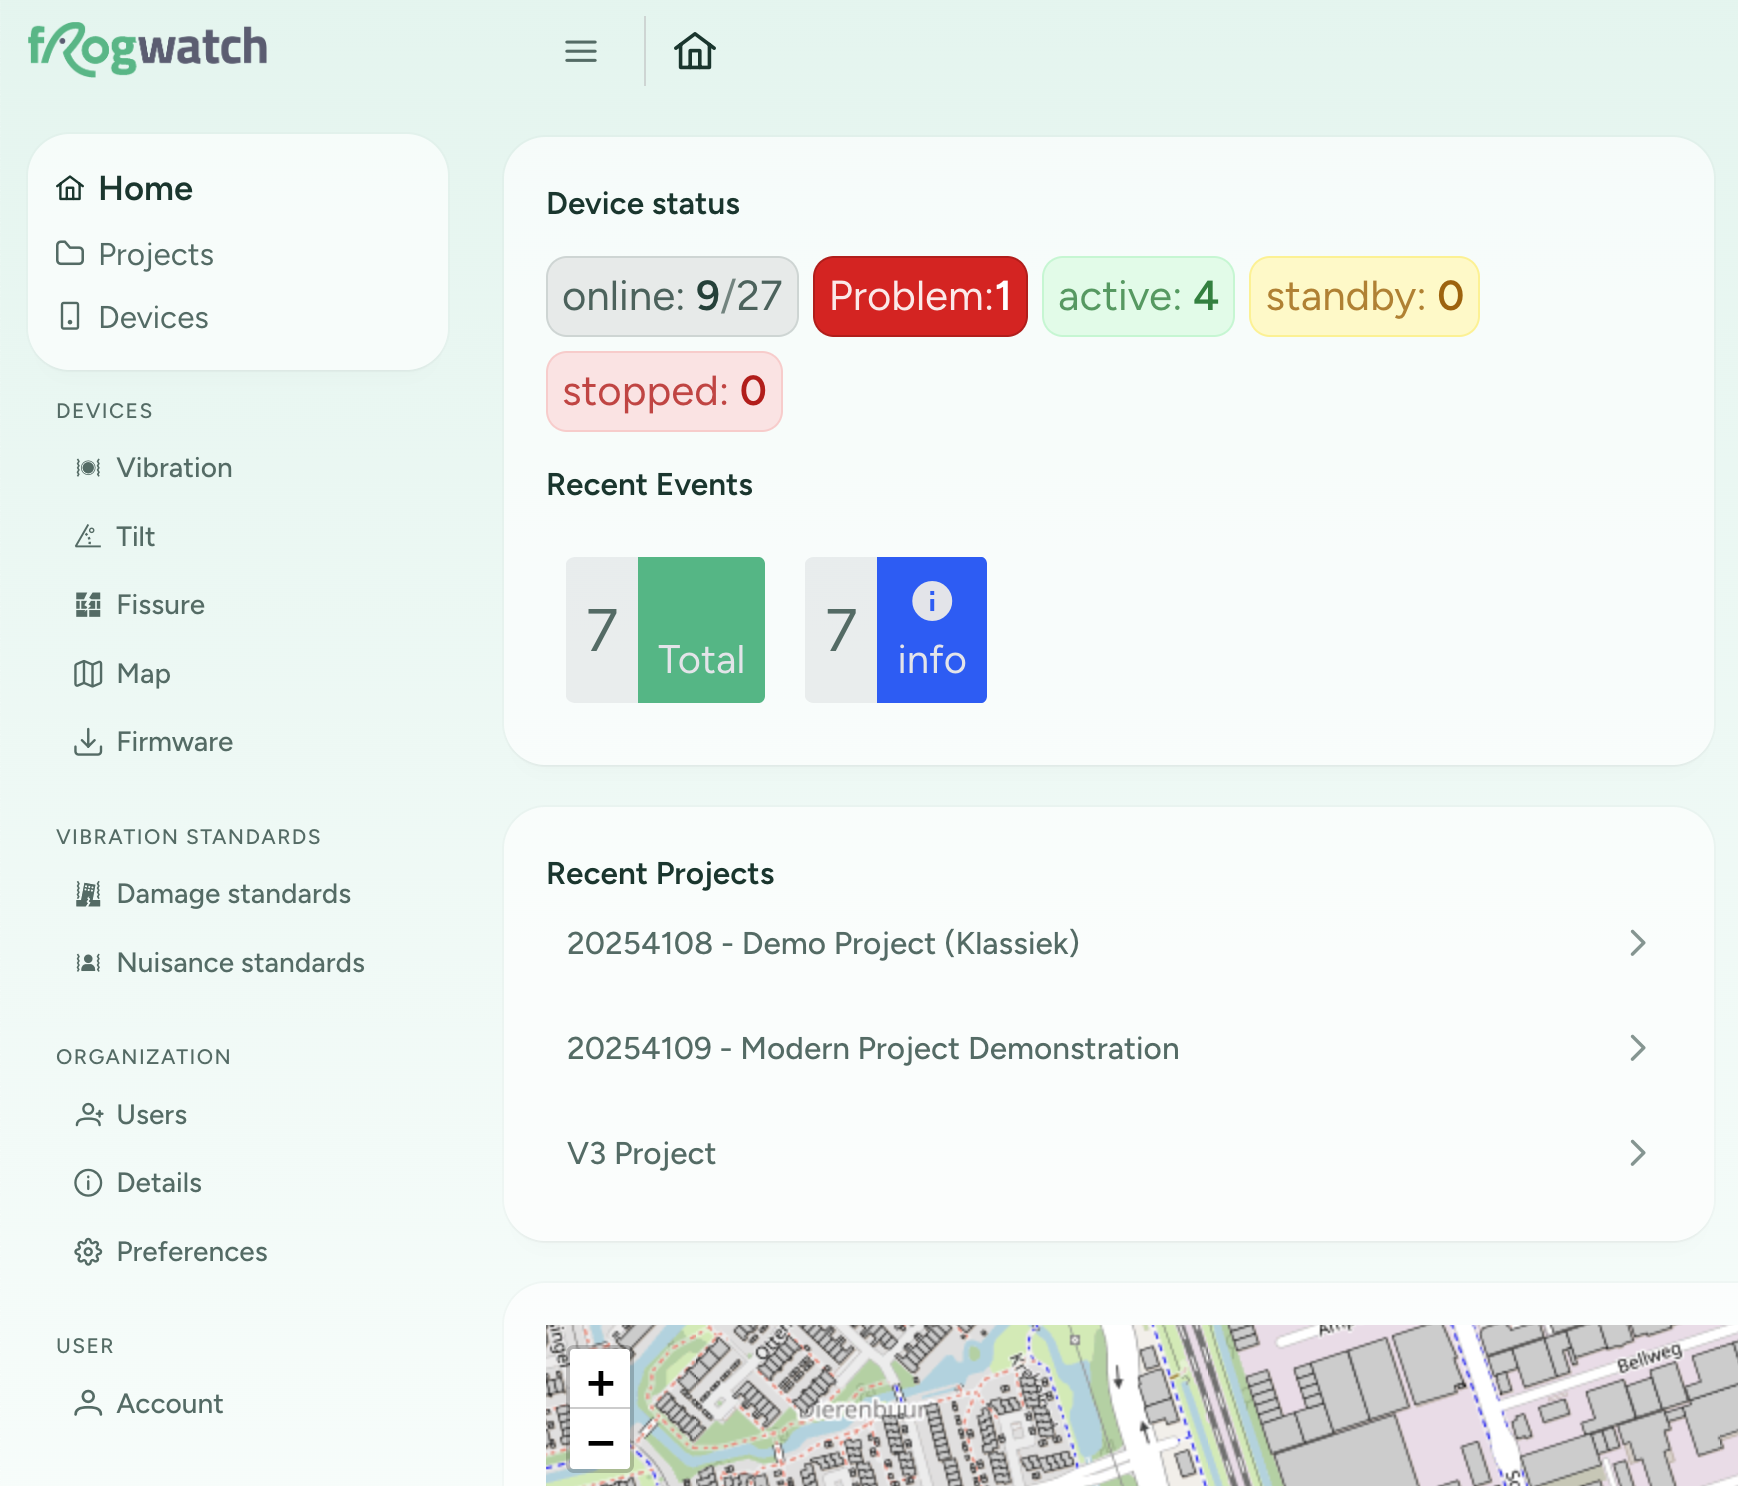The image size is (1738, 1486).
Task: Open the Tilt devices page
Action: point(135,537)
